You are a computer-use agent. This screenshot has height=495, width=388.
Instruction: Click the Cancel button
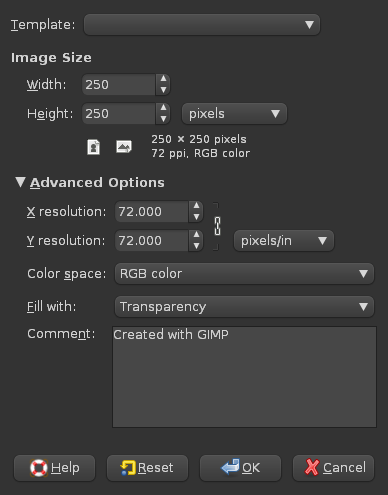333,468
